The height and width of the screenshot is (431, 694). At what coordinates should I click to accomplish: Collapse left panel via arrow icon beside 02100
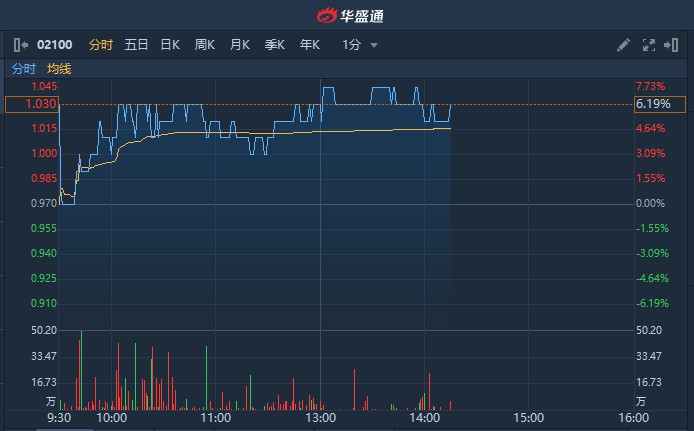point(21,45)
